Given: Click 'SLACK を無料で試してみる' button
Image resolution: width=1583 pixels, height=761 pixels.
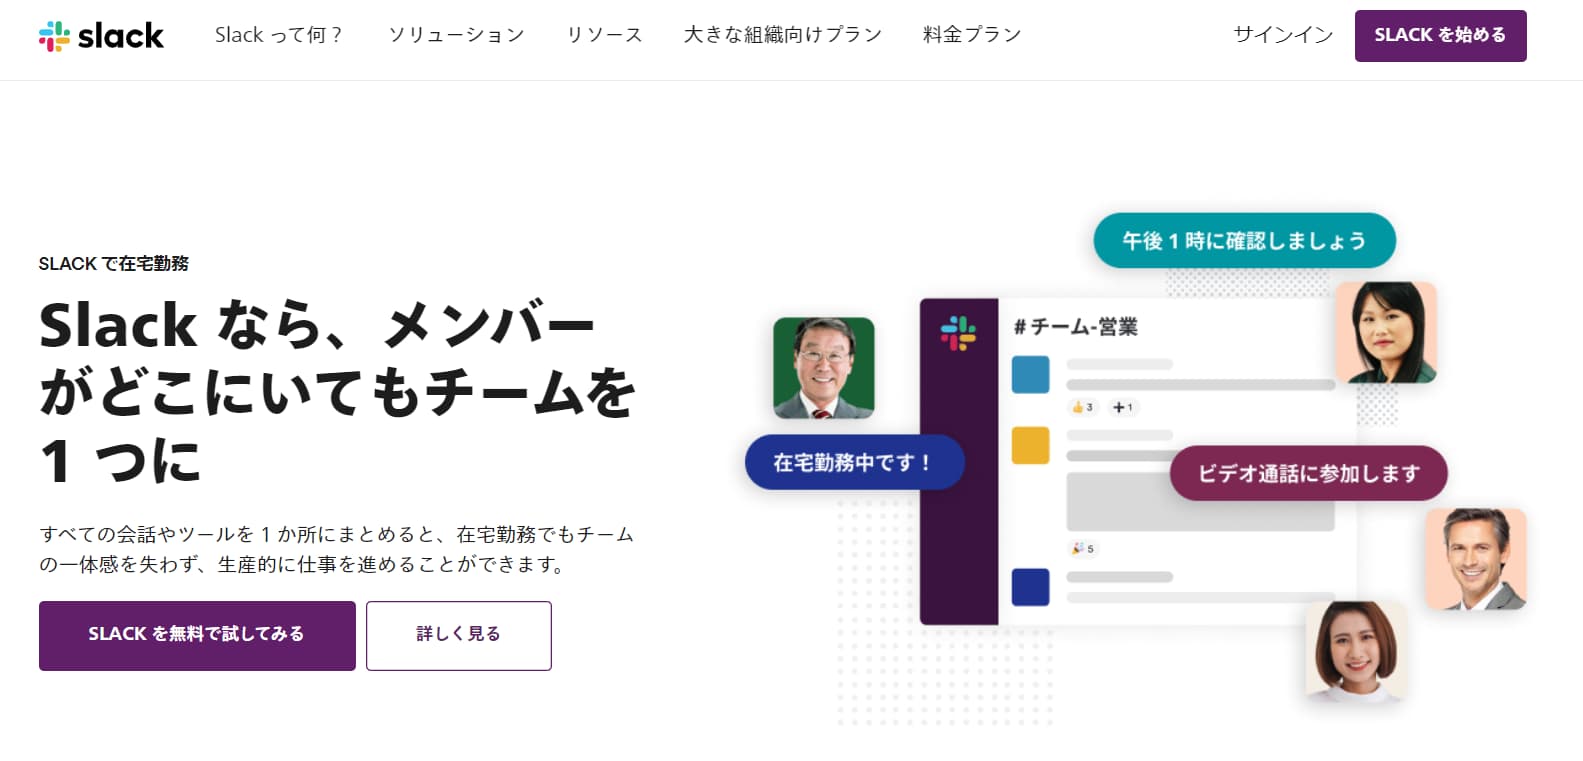Looking at the screenshot, I should point(197,635).
